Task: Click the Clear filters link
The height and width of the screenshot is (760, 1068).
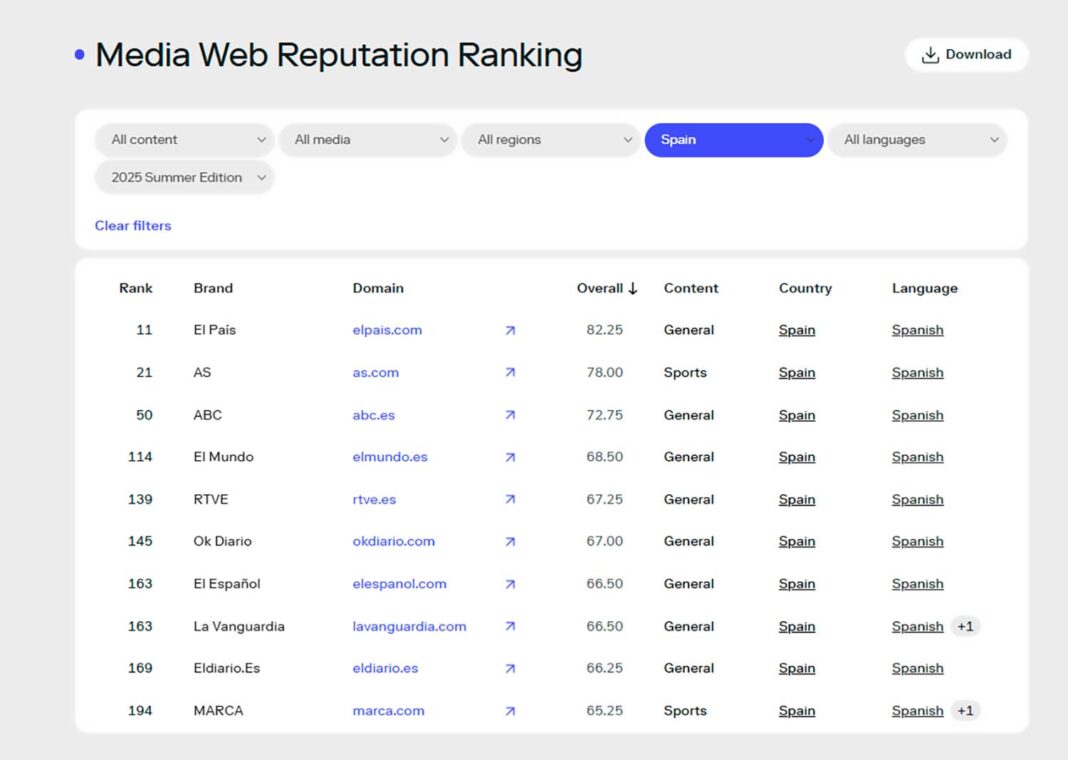Action: [x=133, y=226]
